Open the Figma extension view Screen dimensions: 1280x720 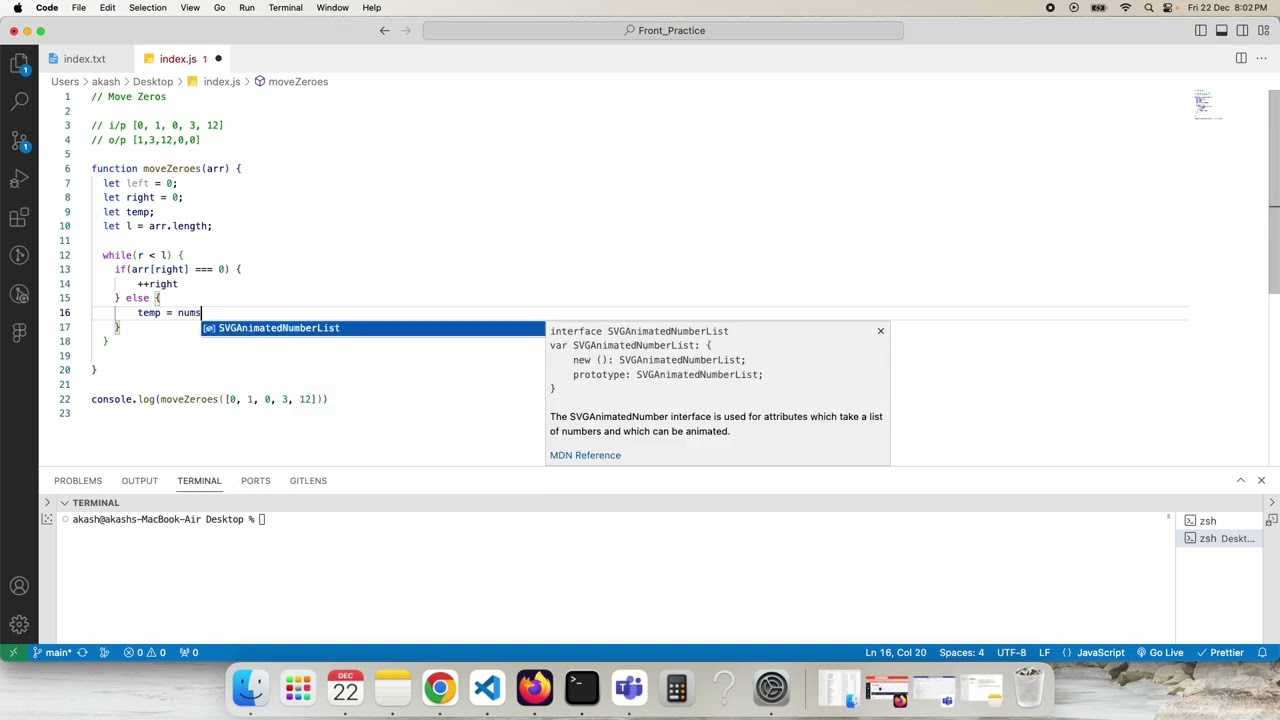[19, 332]
